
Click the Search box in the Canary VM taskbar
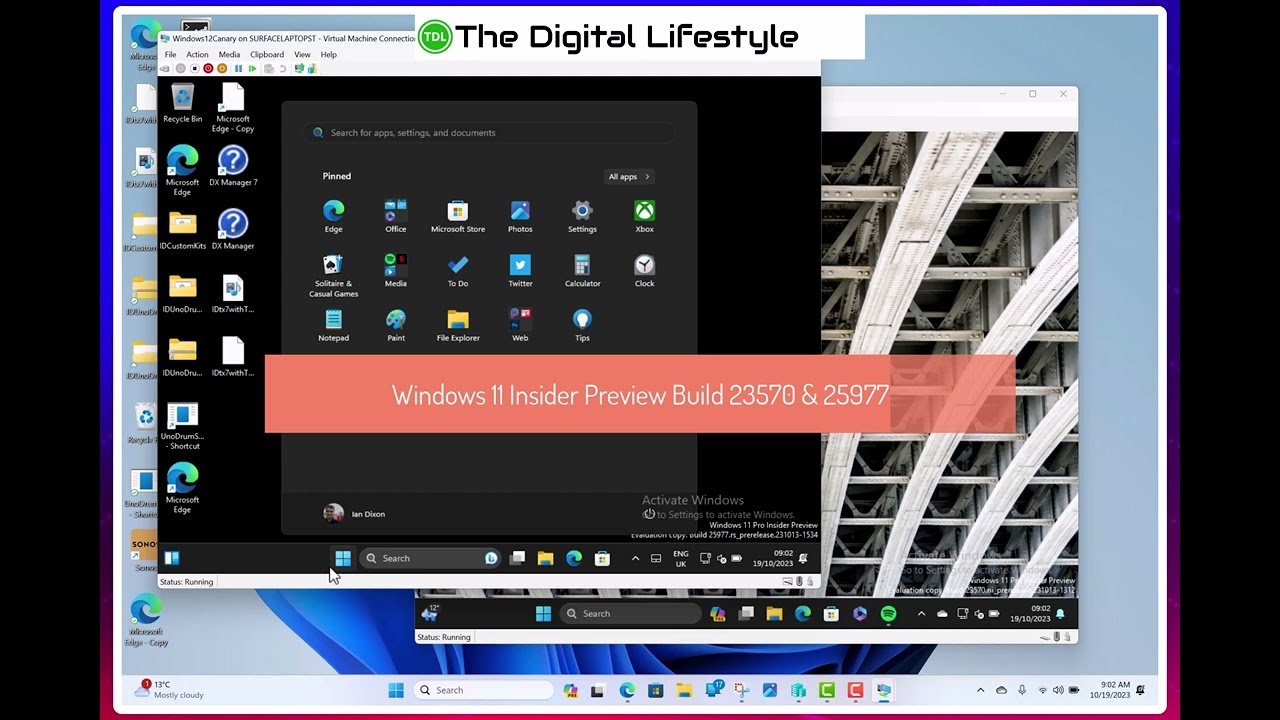click(x=431, y=558)
